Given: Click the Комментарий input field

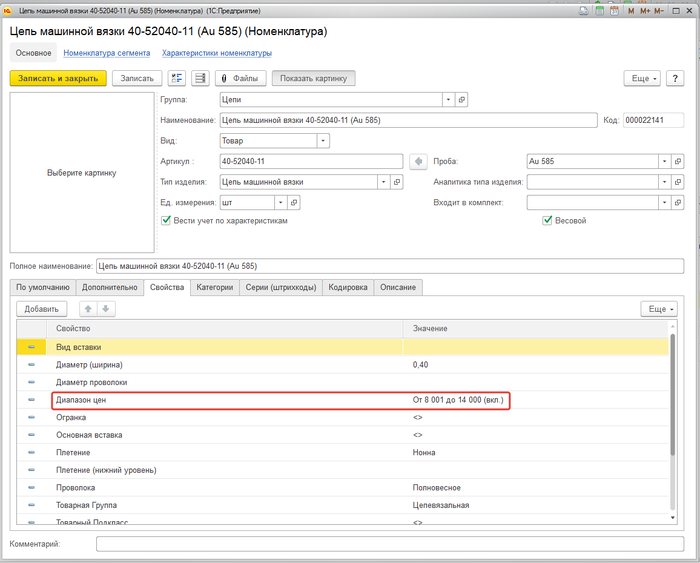Looking at the screenshot, I should pyautogui.click(x=384, y=544).
